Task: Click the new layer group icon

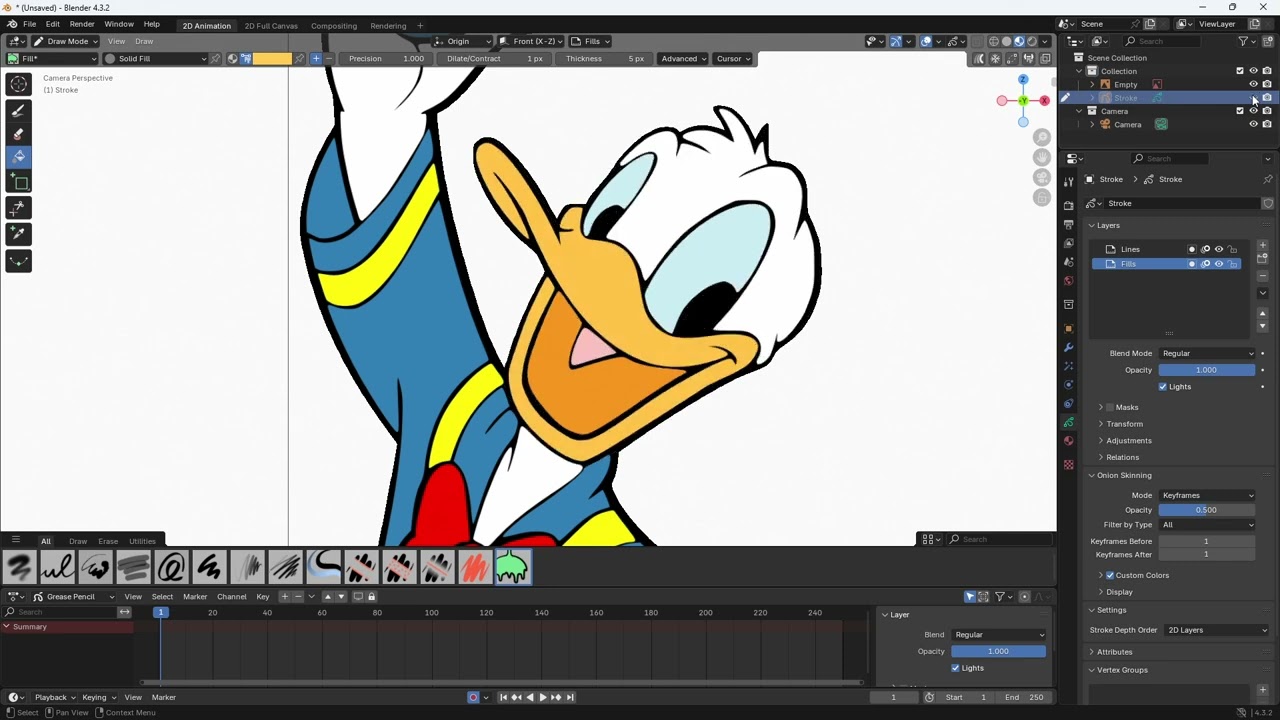Action: click(1262, 259)
